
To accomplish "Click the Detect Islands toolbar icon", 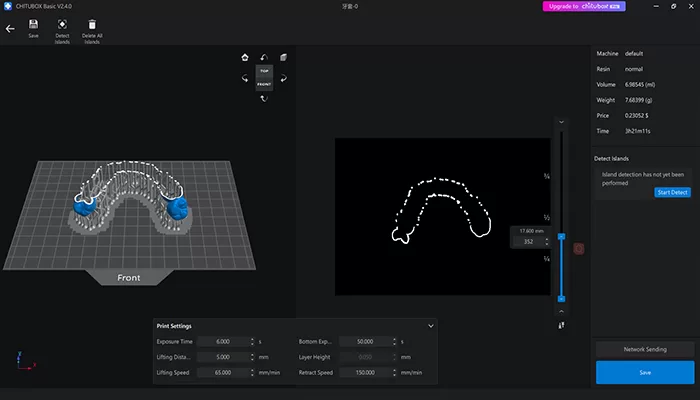I will pos(62,31).
